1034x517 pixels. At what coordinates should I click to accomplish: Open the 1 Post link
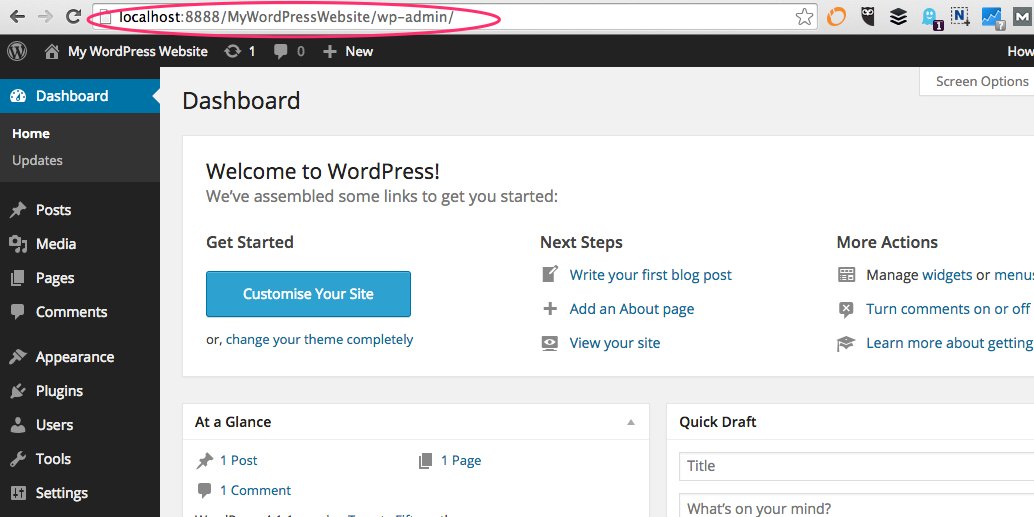pyautogui.click(x=239, y=460)
